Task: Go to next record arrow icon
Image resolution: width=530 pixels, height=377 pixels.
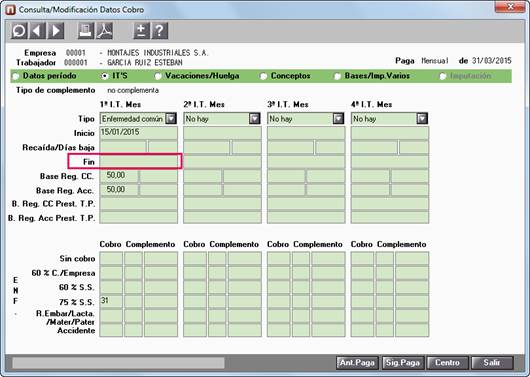Action: point(56,31)
